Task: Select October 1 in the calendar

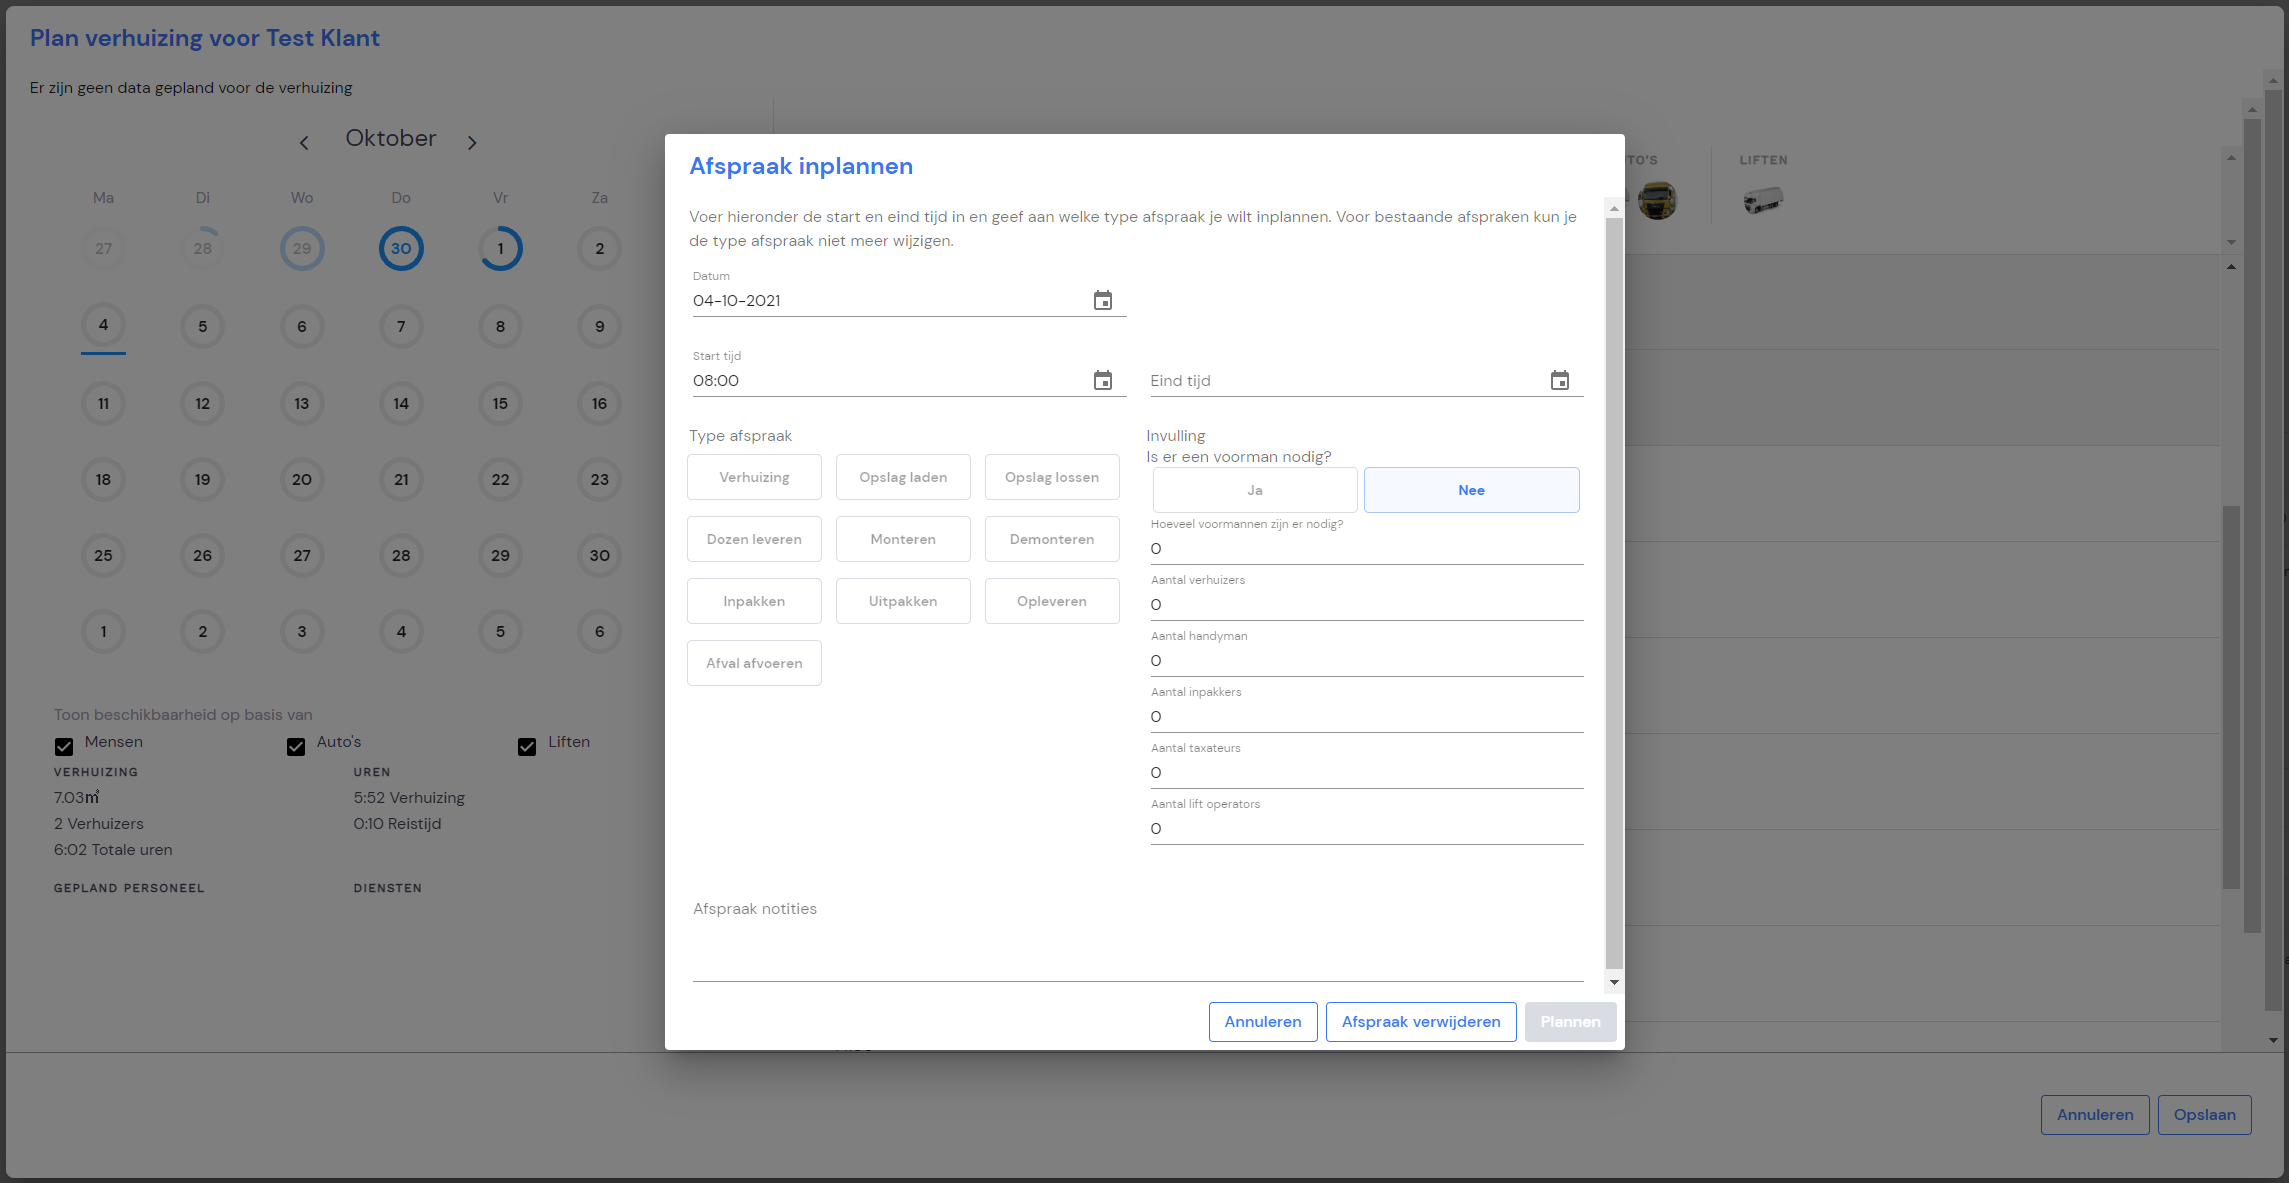Action: [500, 248]
